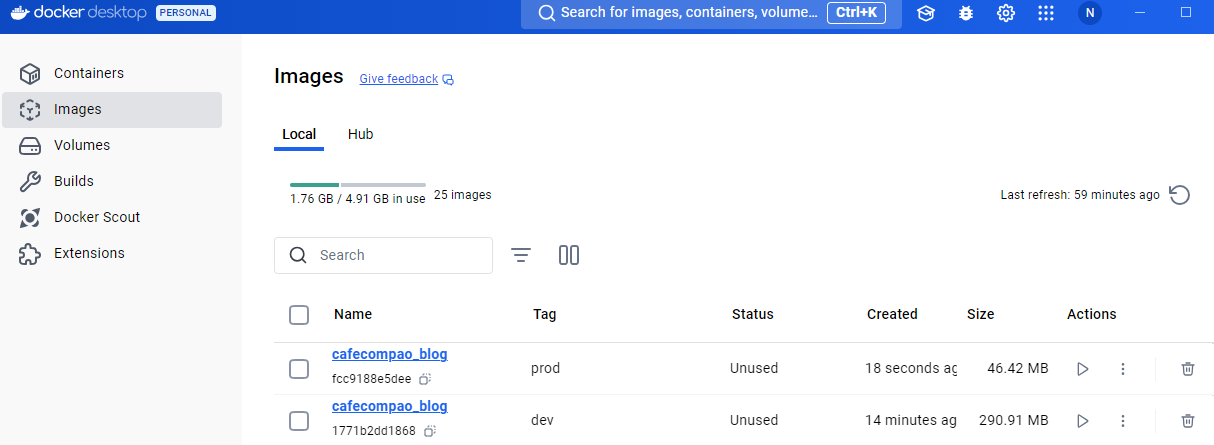Select the prod image checkbox
This screenshot has height=445, width=1214.
[x=299, y=369]
